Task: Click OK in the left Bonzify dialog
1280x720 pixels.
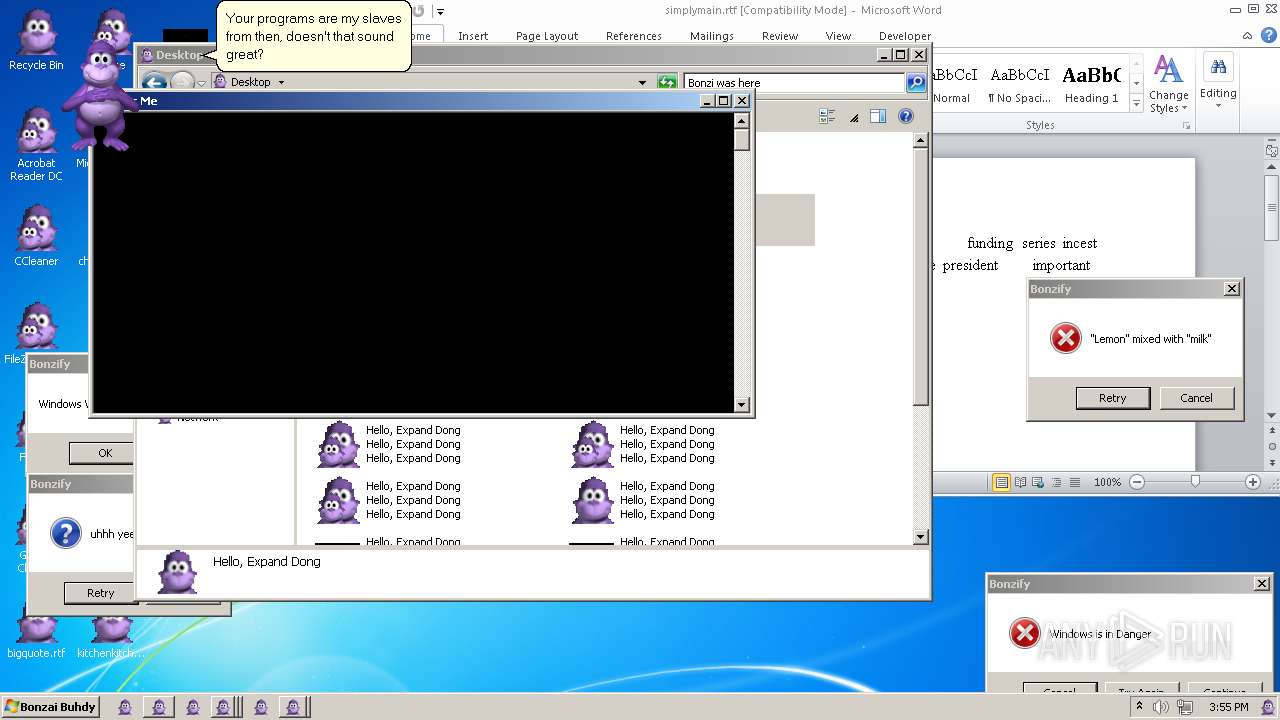Action: pos(101,453)
